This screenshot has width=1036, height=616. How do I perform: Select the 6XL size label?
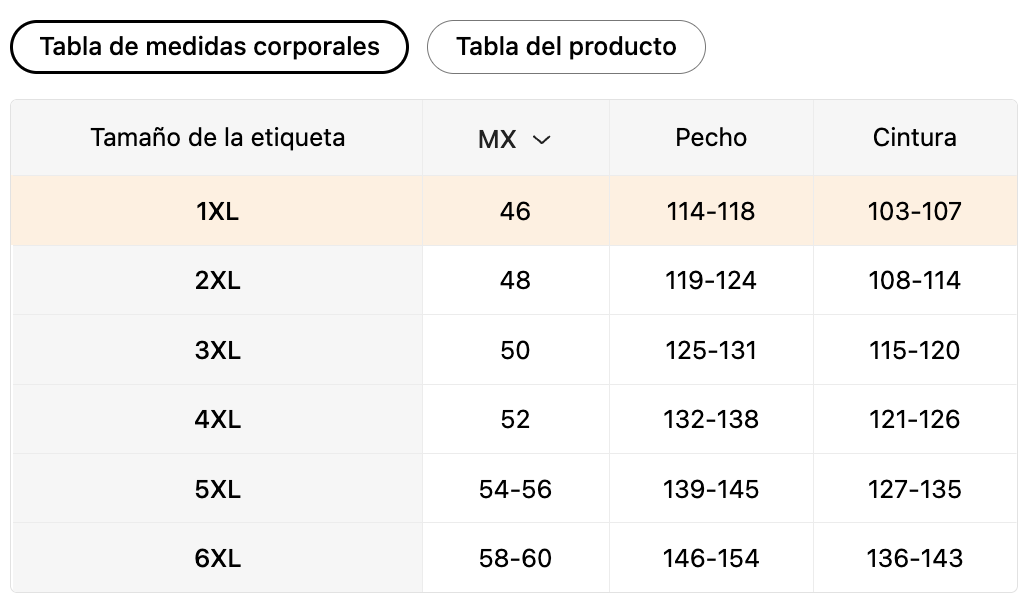click(217, 558)
